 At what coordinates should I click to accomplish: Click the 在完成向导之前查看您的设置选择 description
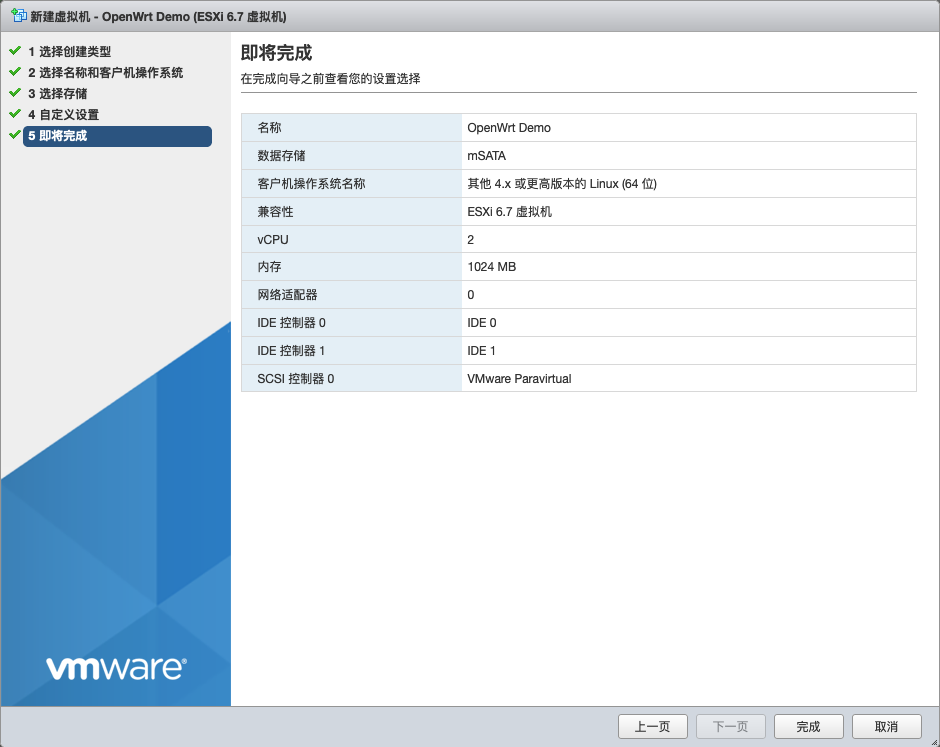(x=330, y=79)
